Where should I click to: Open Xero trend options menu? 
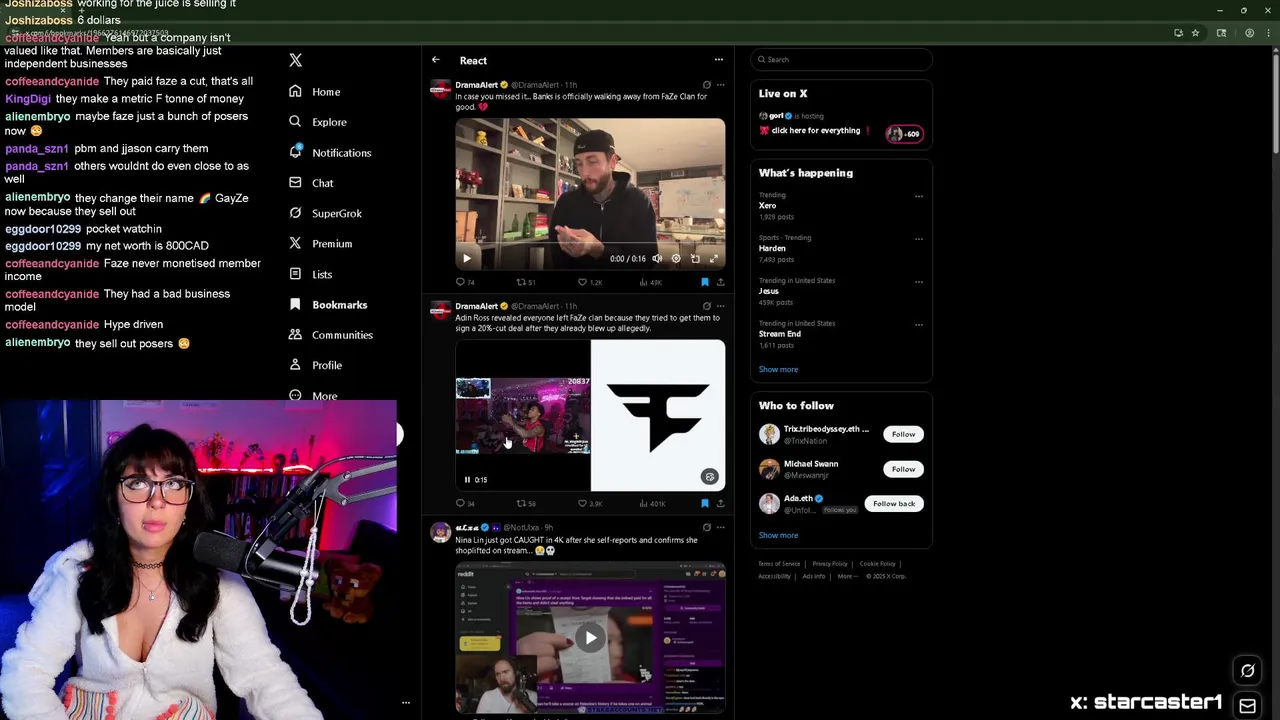pos(918,196)
